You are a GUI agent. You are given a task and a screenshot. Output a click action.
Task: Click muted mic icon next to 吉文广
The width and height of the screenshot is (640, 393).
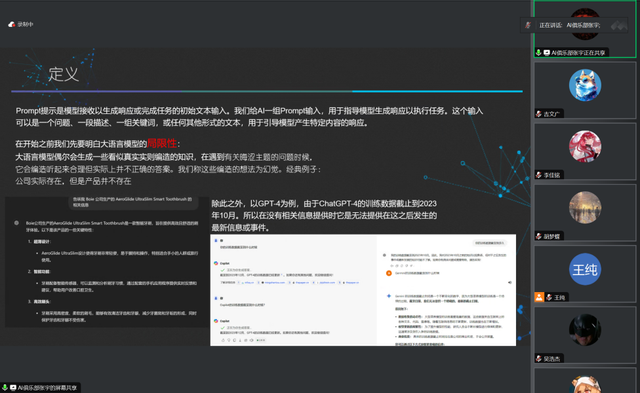click(539, 114)
